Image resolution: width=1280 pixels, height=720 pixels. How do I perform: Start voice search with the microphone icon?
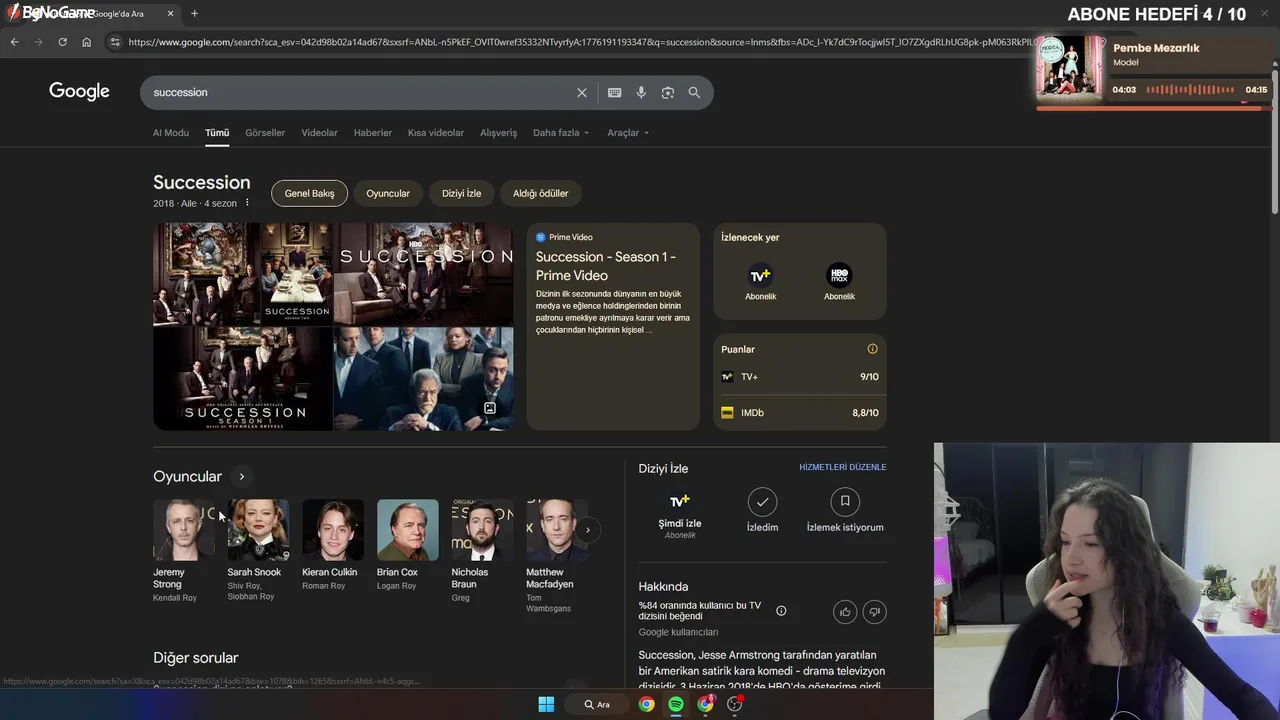[641, 92]
